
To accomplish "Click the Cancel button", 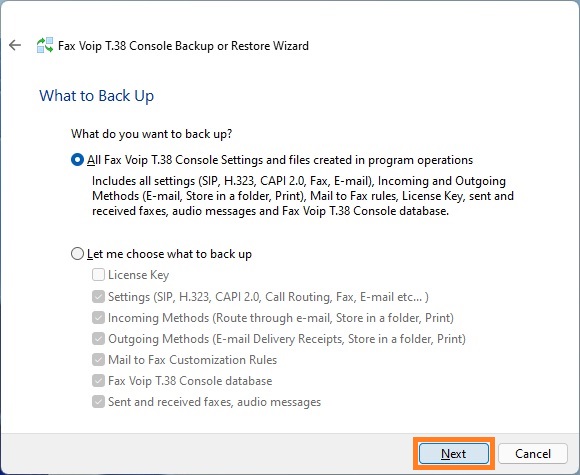I will [533, 454].
